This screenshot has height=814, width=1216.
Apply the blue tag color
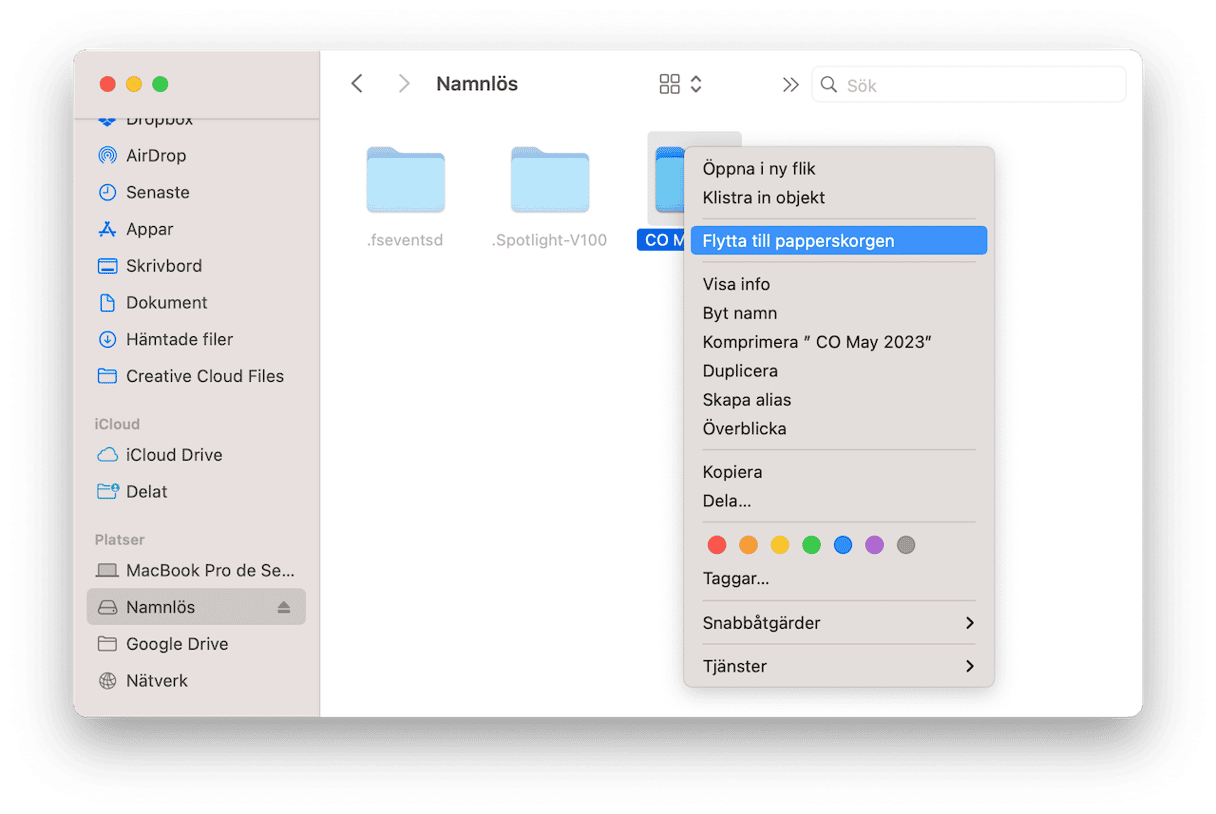843,545
